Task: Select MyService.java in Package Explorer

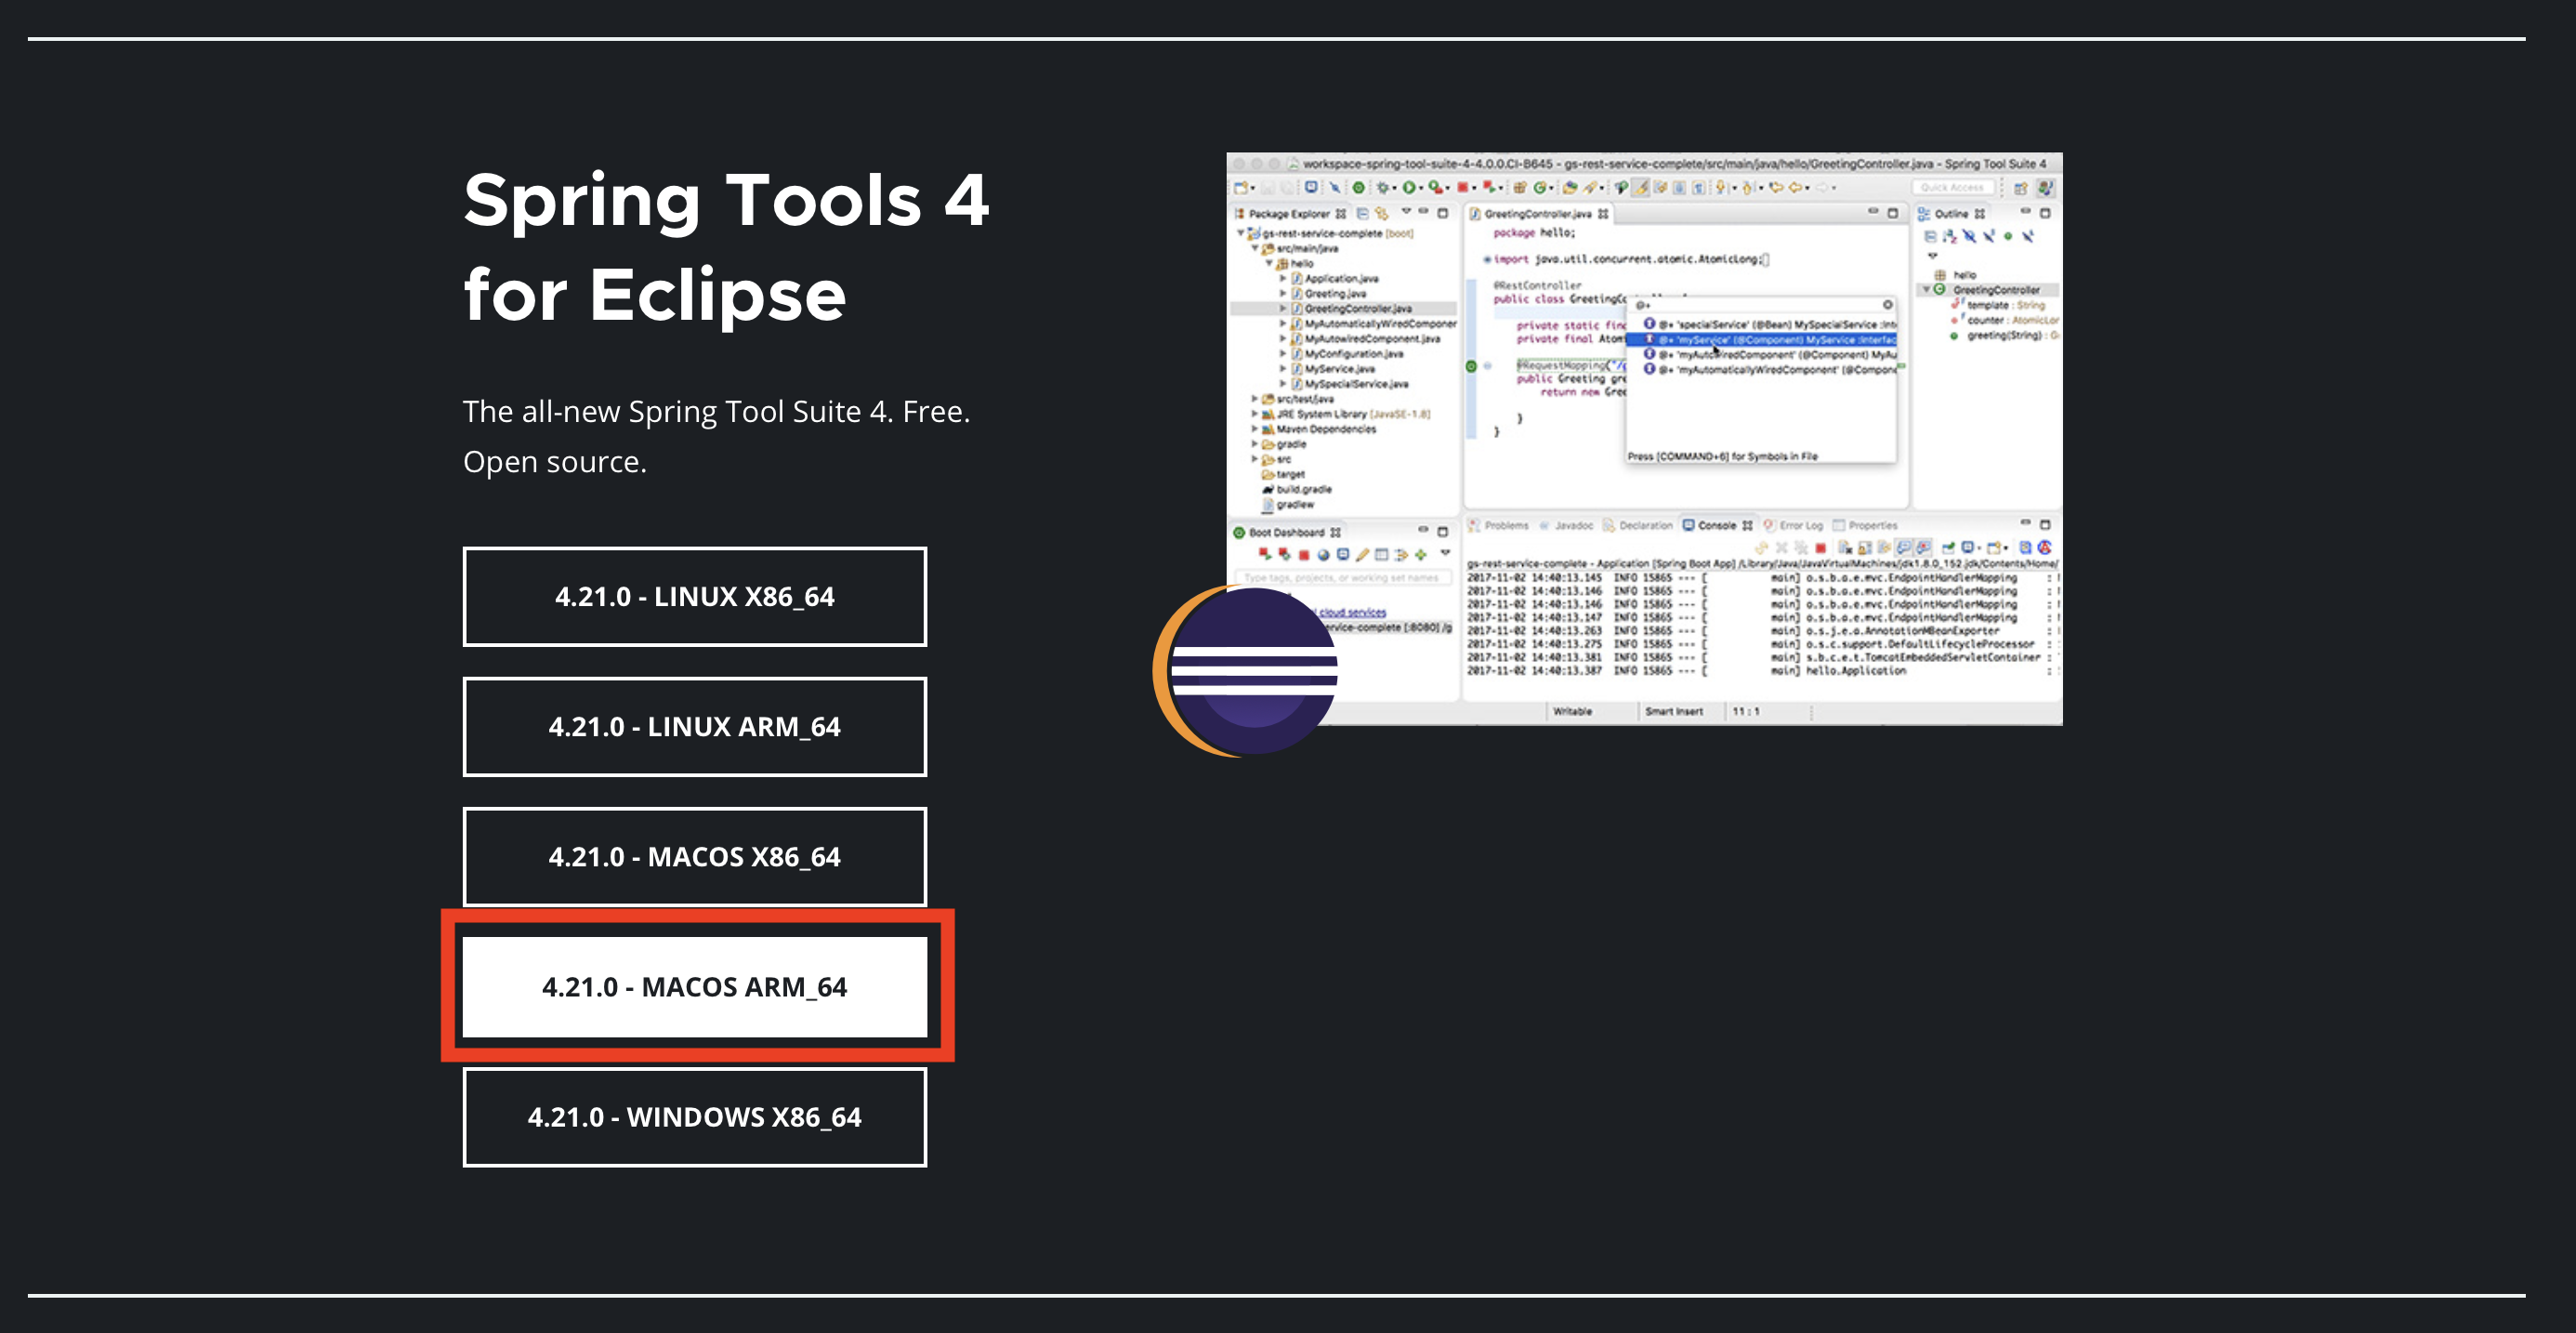Action: tap(1339, 369)
